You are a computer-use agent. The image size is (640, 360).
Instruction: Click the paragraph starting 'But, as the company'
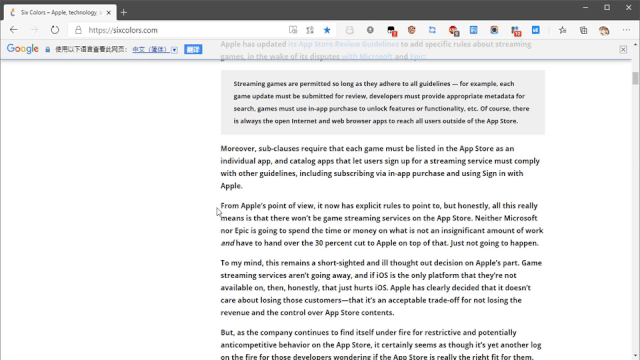coord(382,344)
